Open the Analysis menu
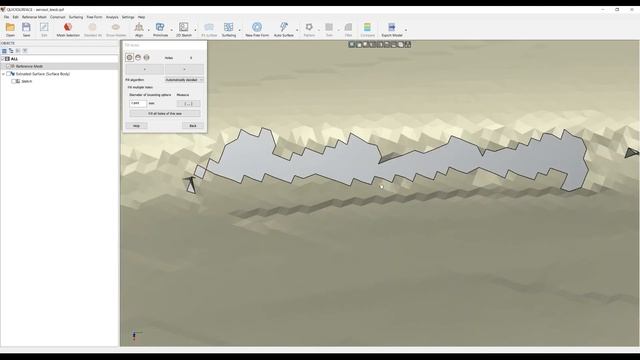This screenshot has width=640, height=360. [112, 17]
